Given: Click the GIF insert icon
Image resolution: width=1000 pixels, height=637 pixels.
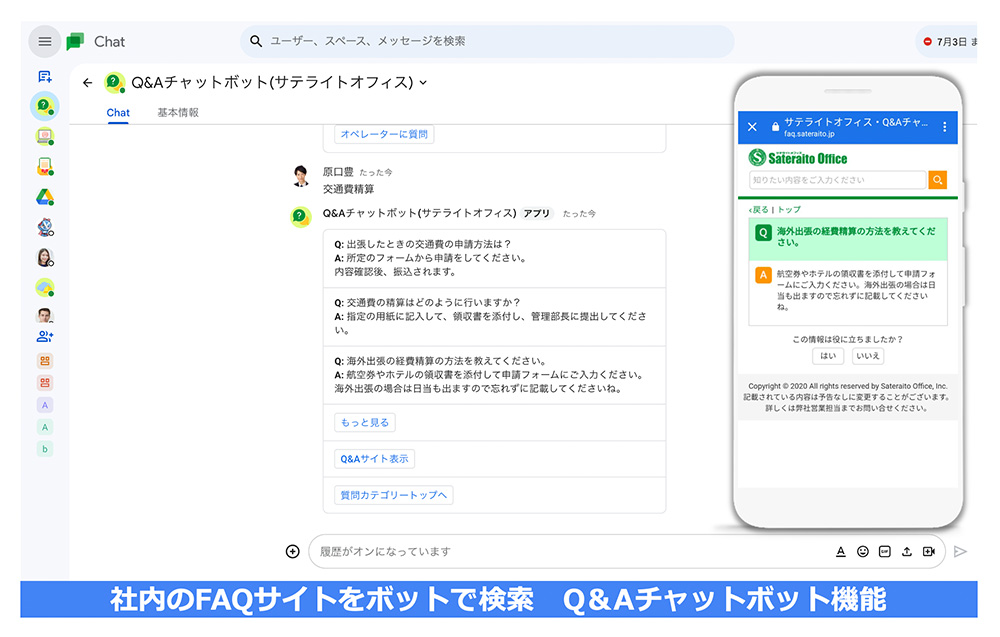Looking at the screenshot, I should click(x=885, y=551).
